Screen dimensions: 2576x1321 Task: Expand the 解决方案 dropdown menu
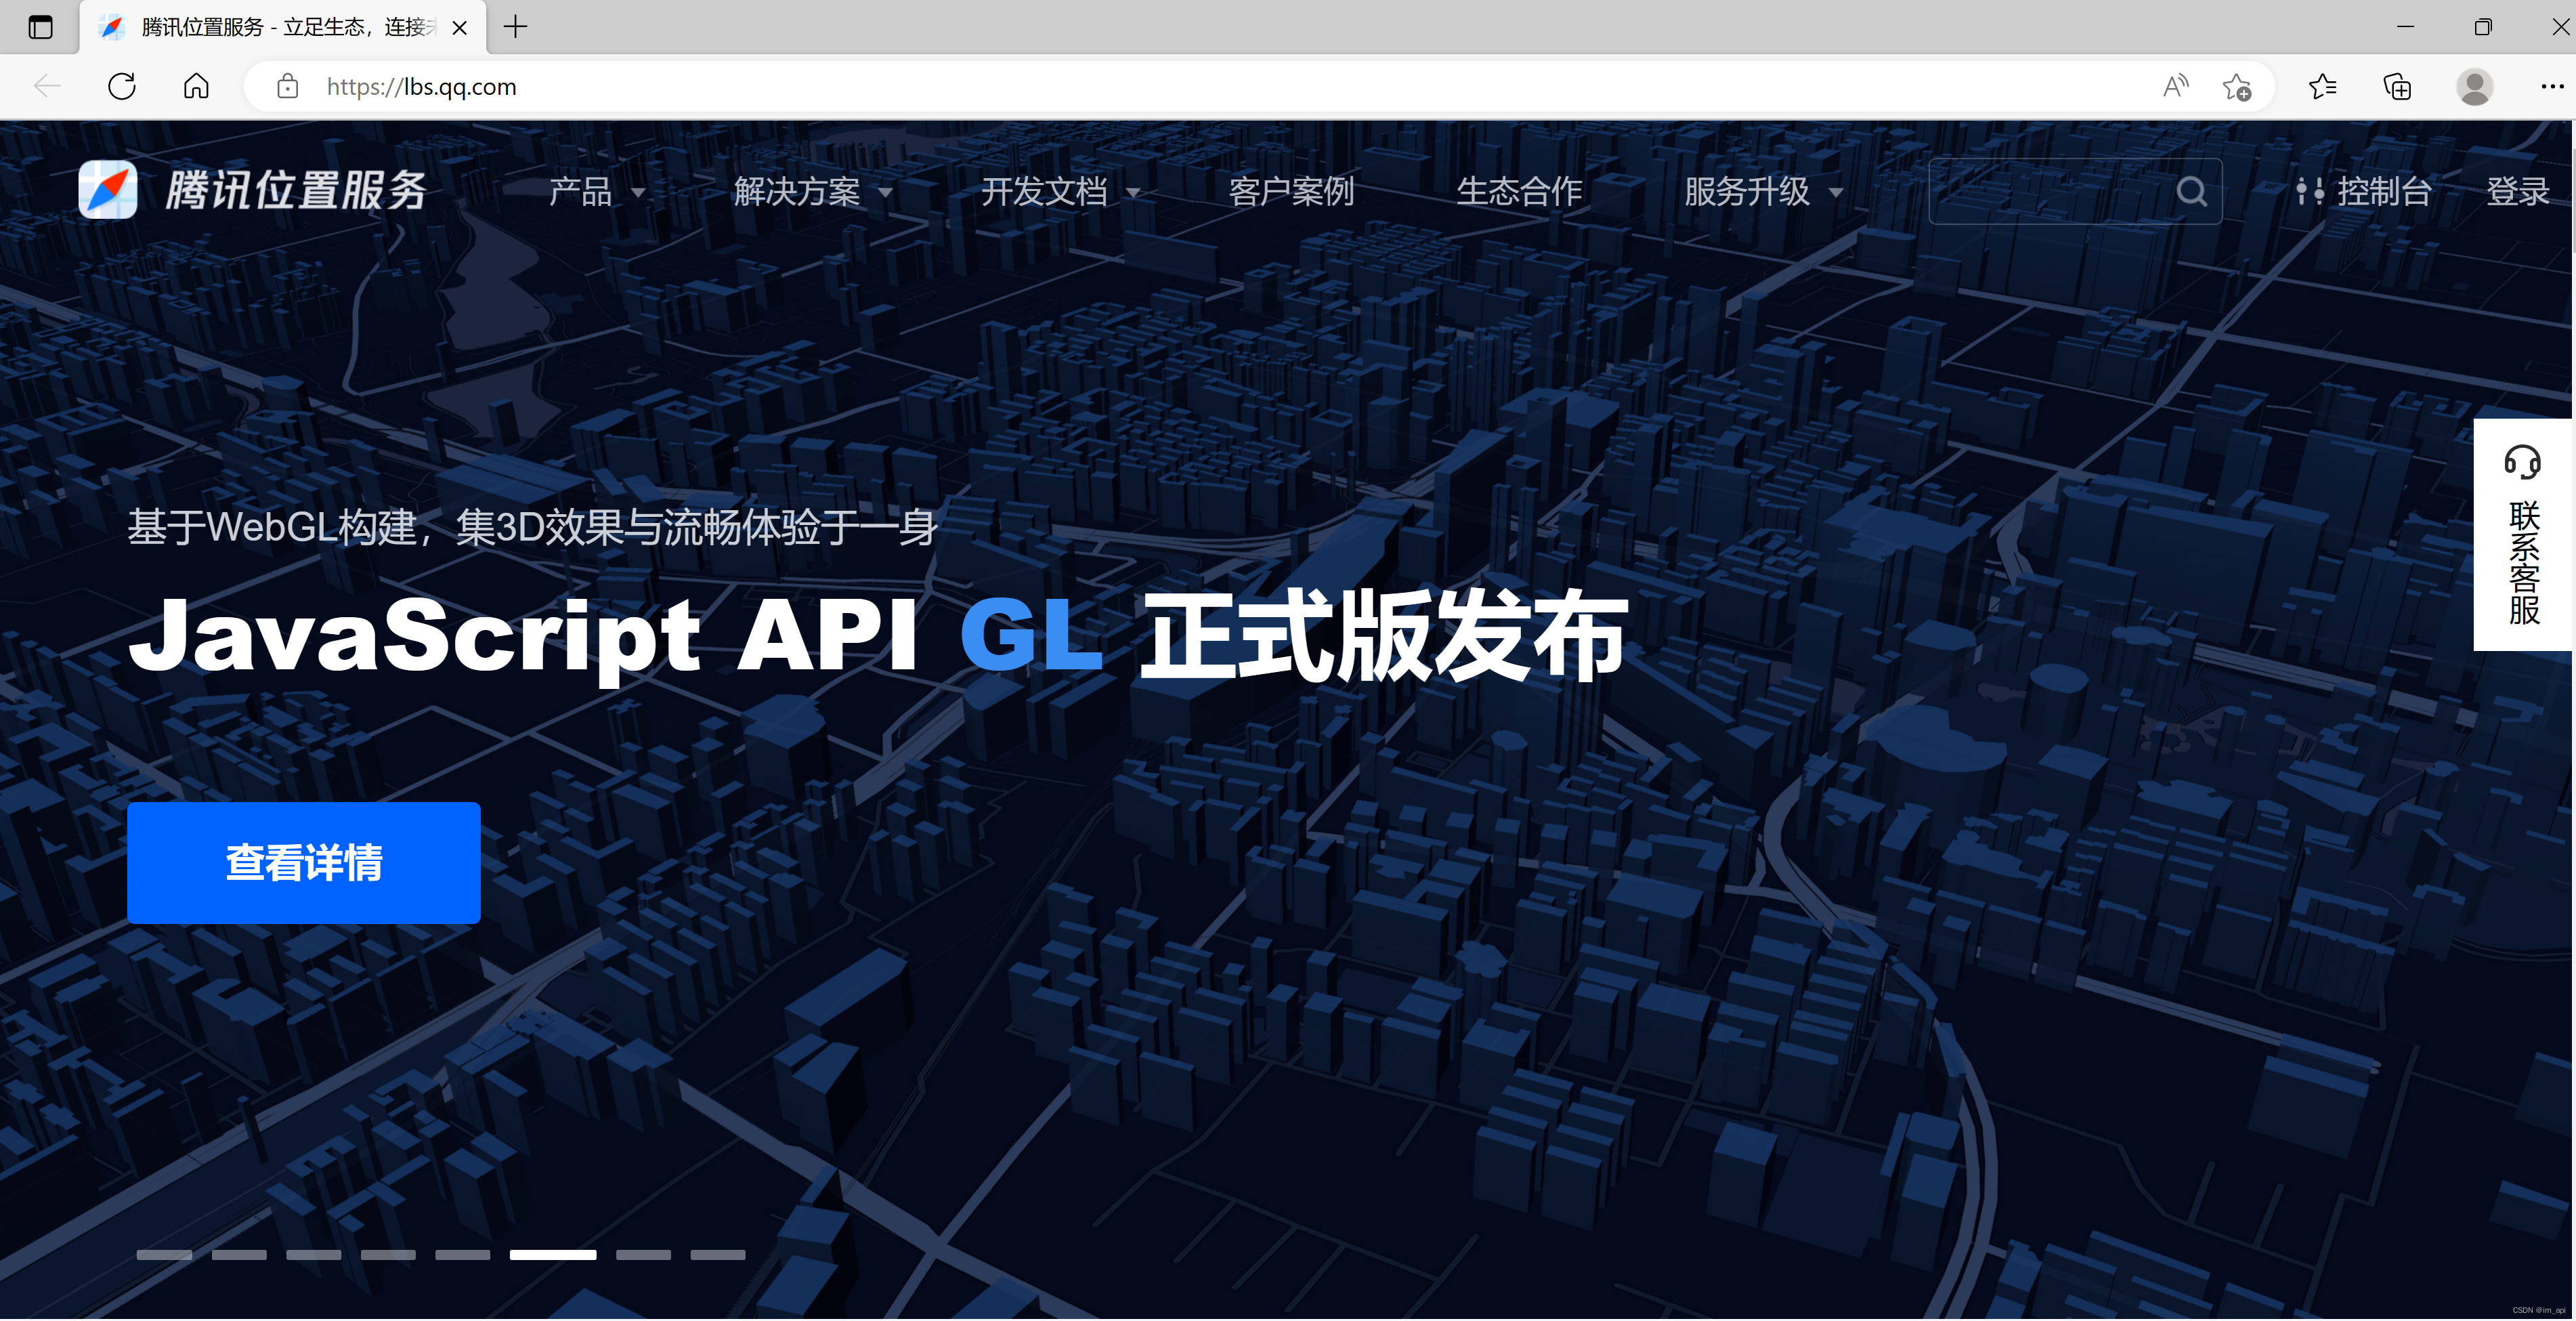click(x=812, y=191)
